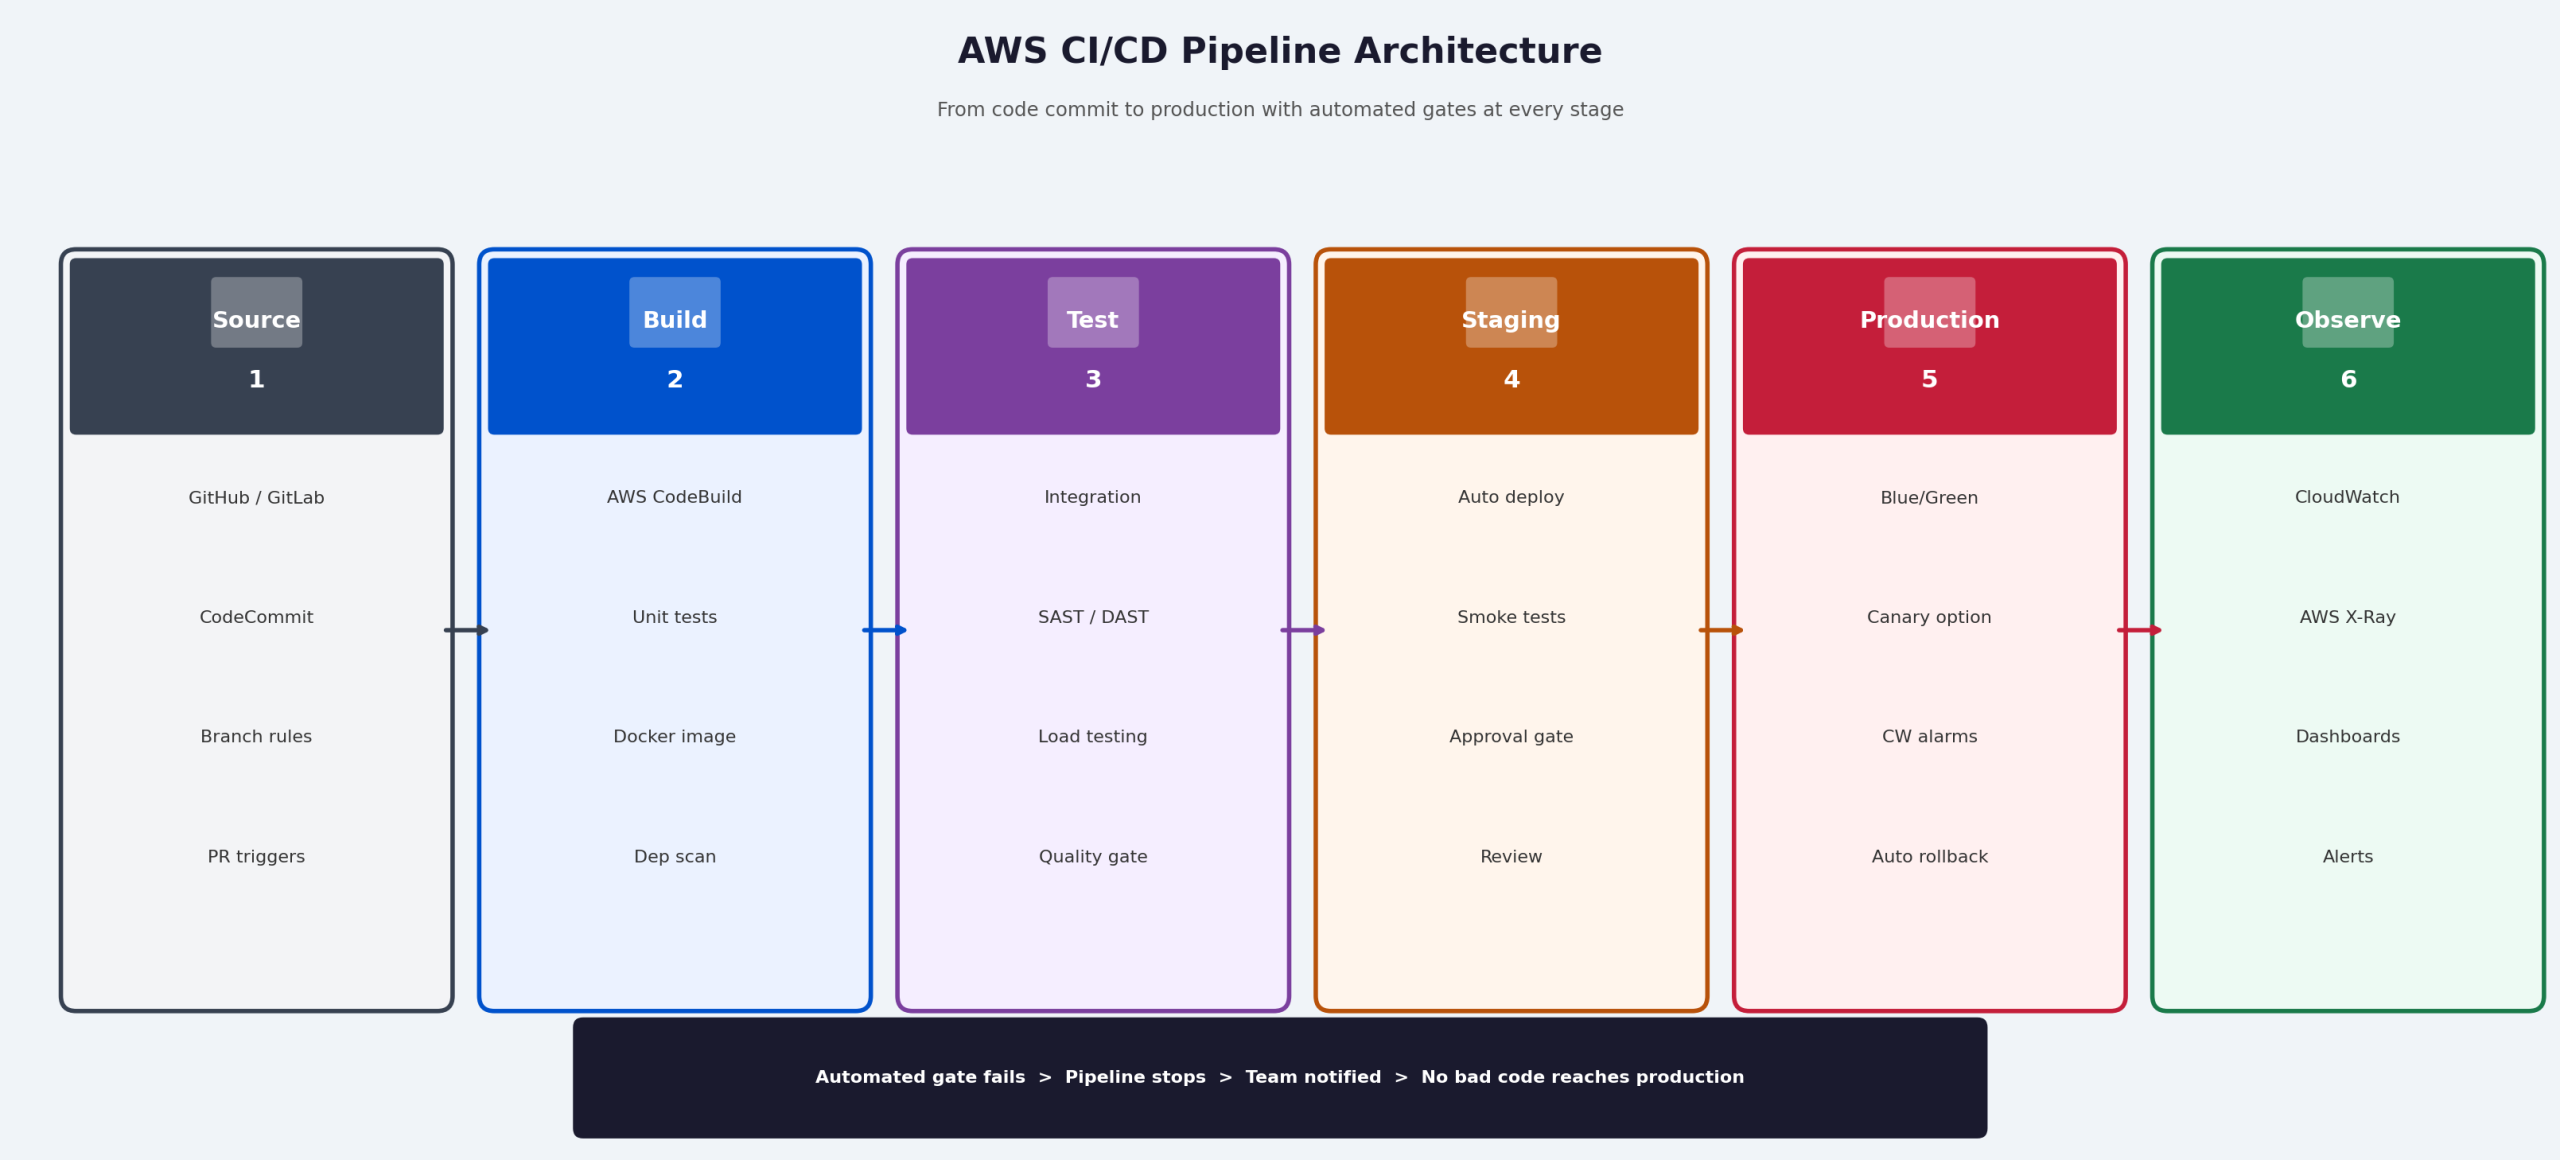Click the 'Dashboards' item
This screenshot has height=1160, width=2560.
click(x=2348, y=737)
